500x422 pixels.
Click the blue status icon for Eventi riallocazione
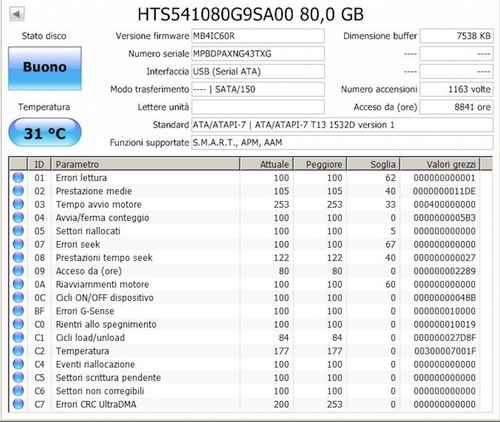click(x=18, y=364)
